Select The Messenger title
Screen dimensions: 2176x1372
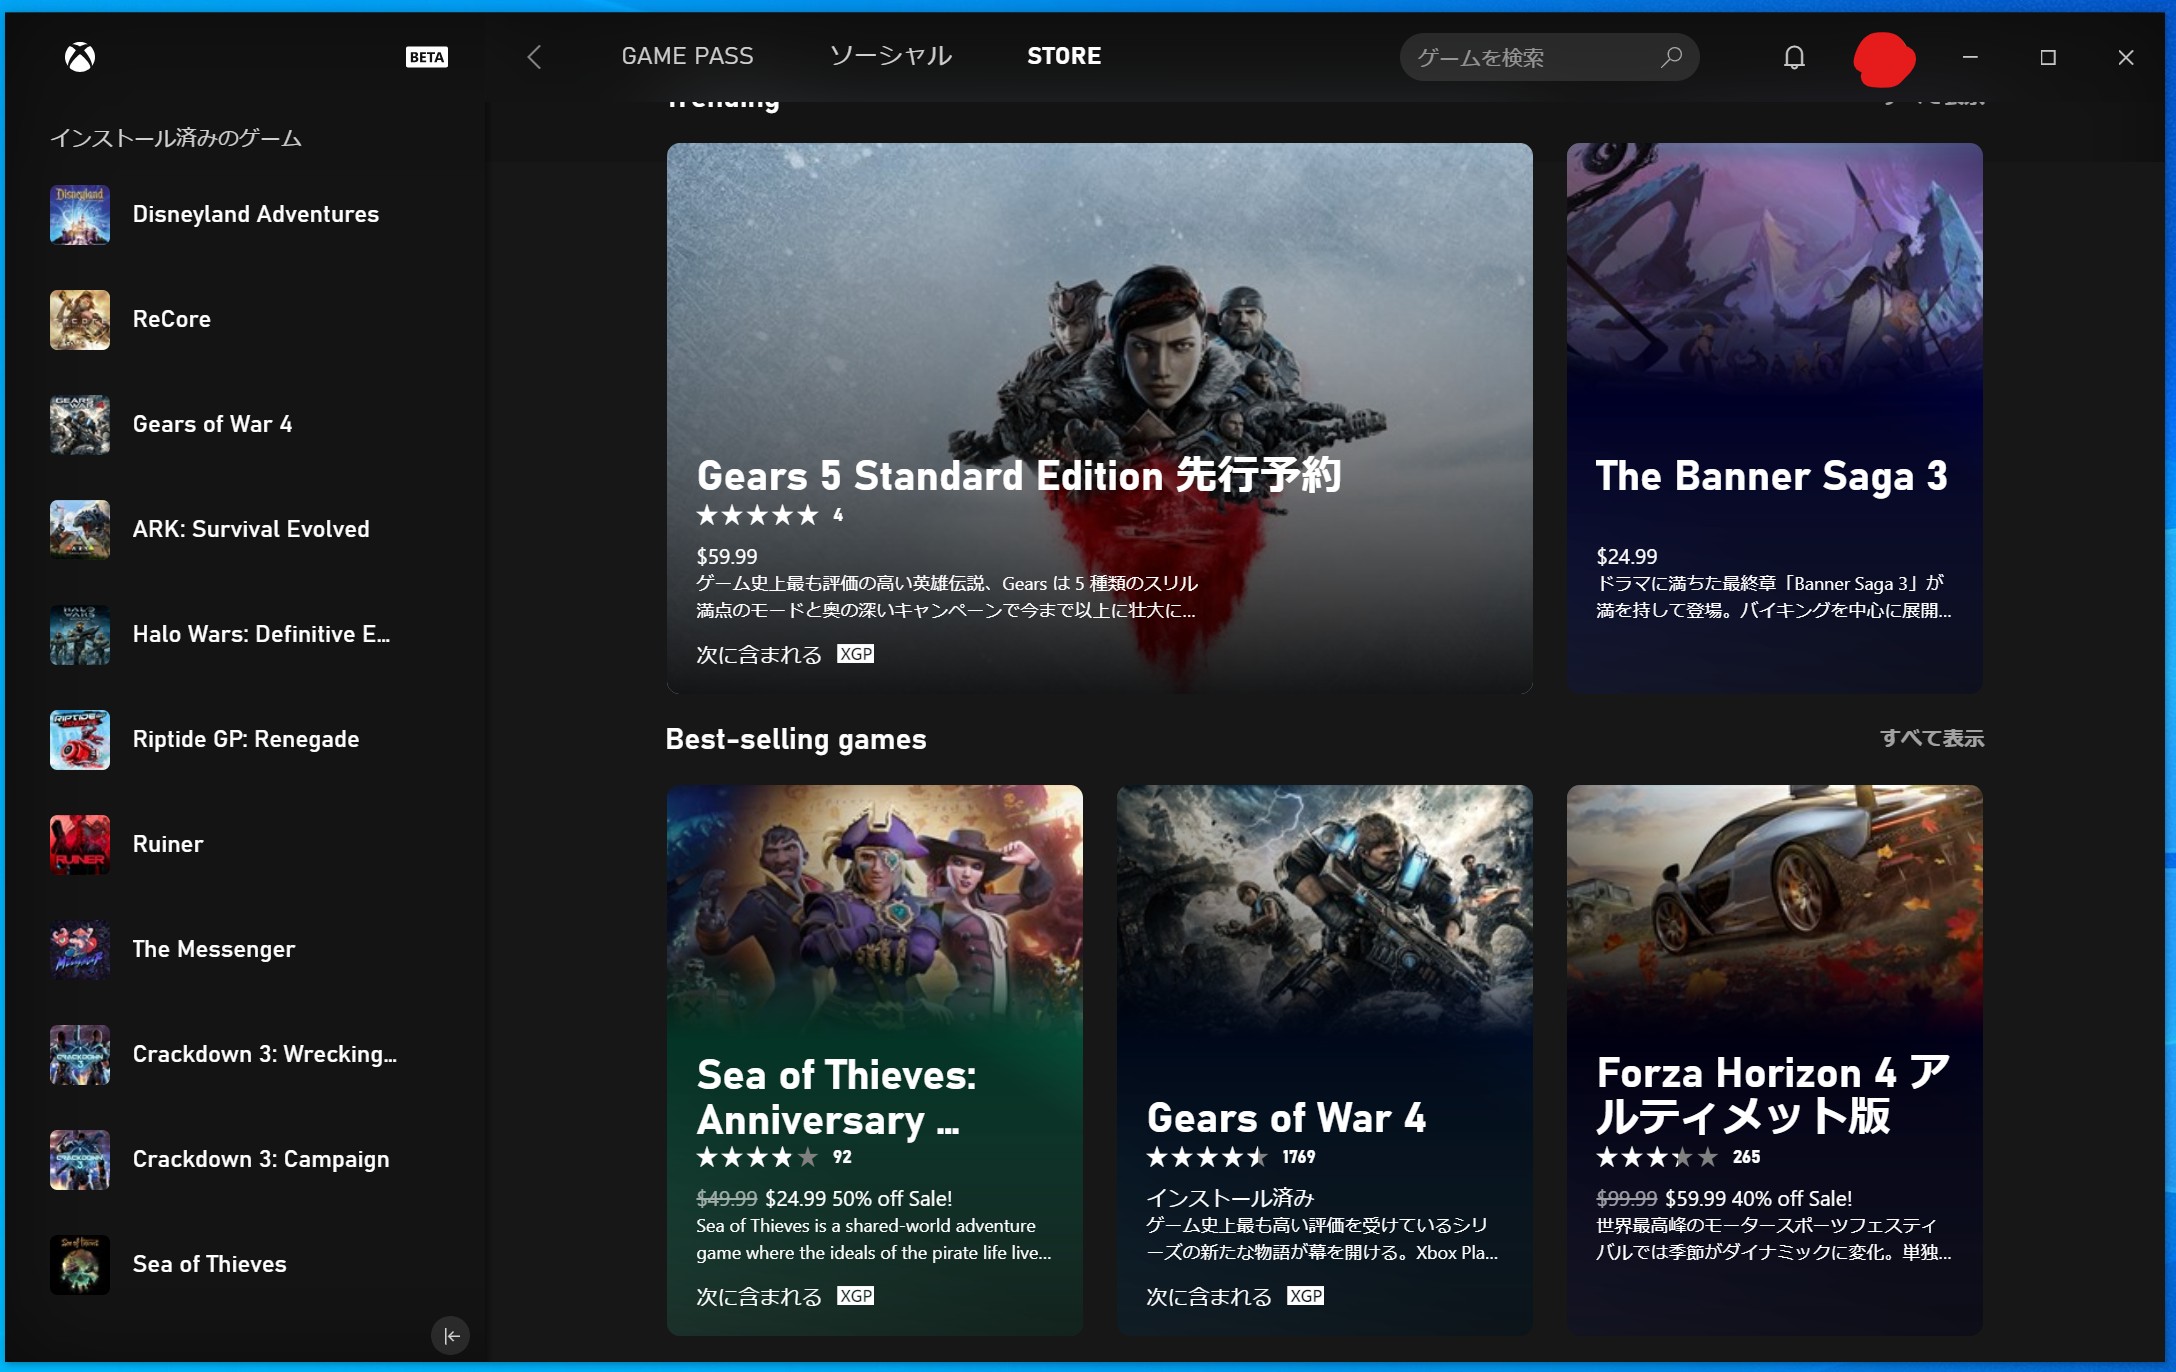tap(214, 949)
